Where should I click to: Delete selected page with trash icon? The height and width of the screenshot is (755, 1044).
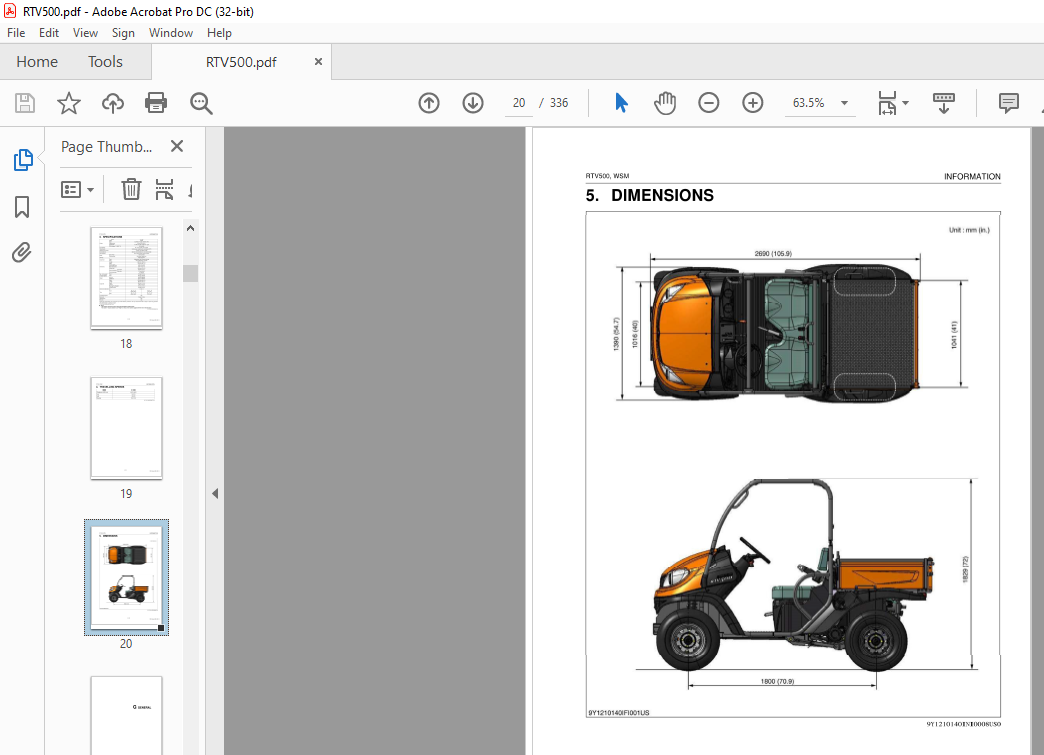130,190
